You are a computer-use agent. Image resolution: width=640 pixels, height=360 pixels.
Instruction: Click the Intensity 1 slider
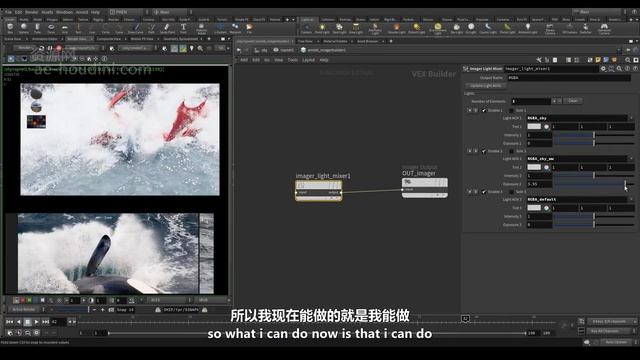coord(594,135)
